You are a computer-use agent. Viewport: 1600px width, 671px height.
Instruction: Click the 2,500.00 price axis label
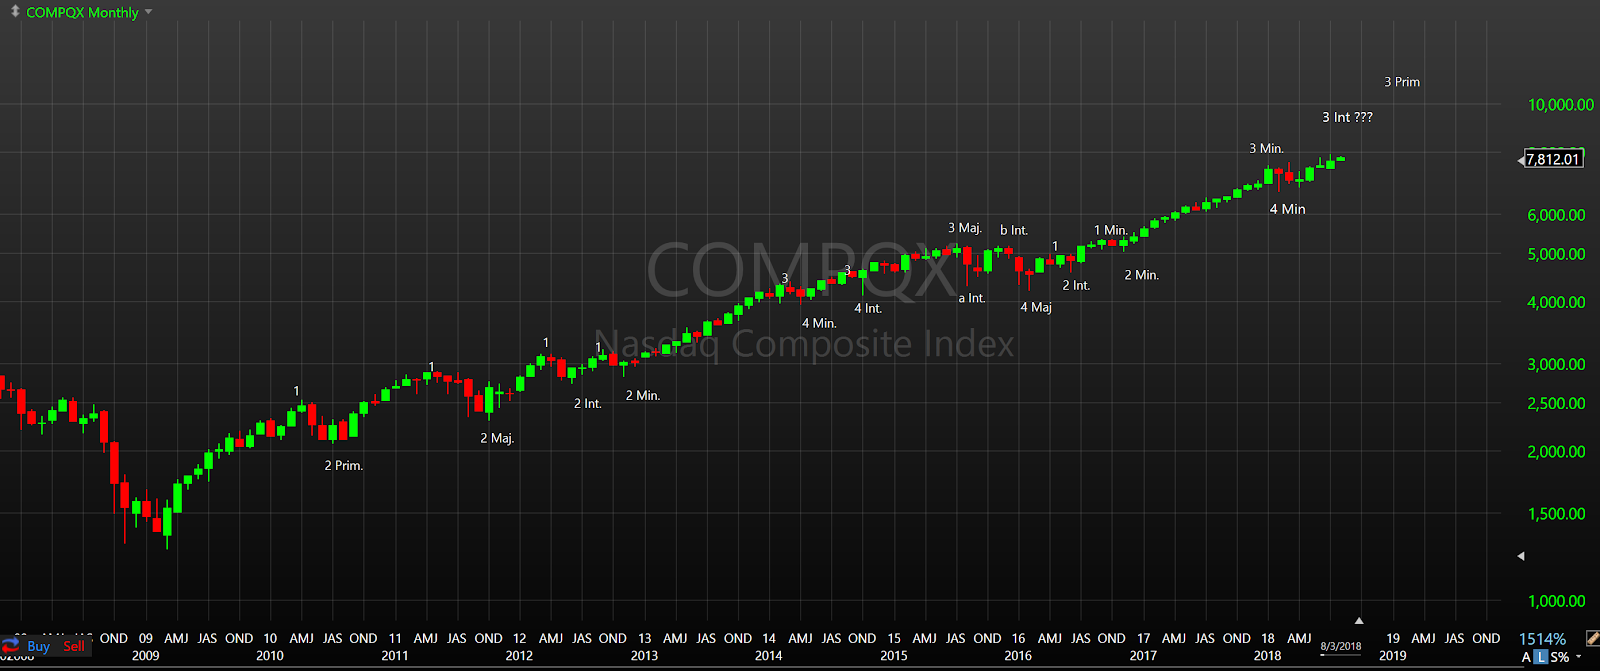[x=1556, y=403]
